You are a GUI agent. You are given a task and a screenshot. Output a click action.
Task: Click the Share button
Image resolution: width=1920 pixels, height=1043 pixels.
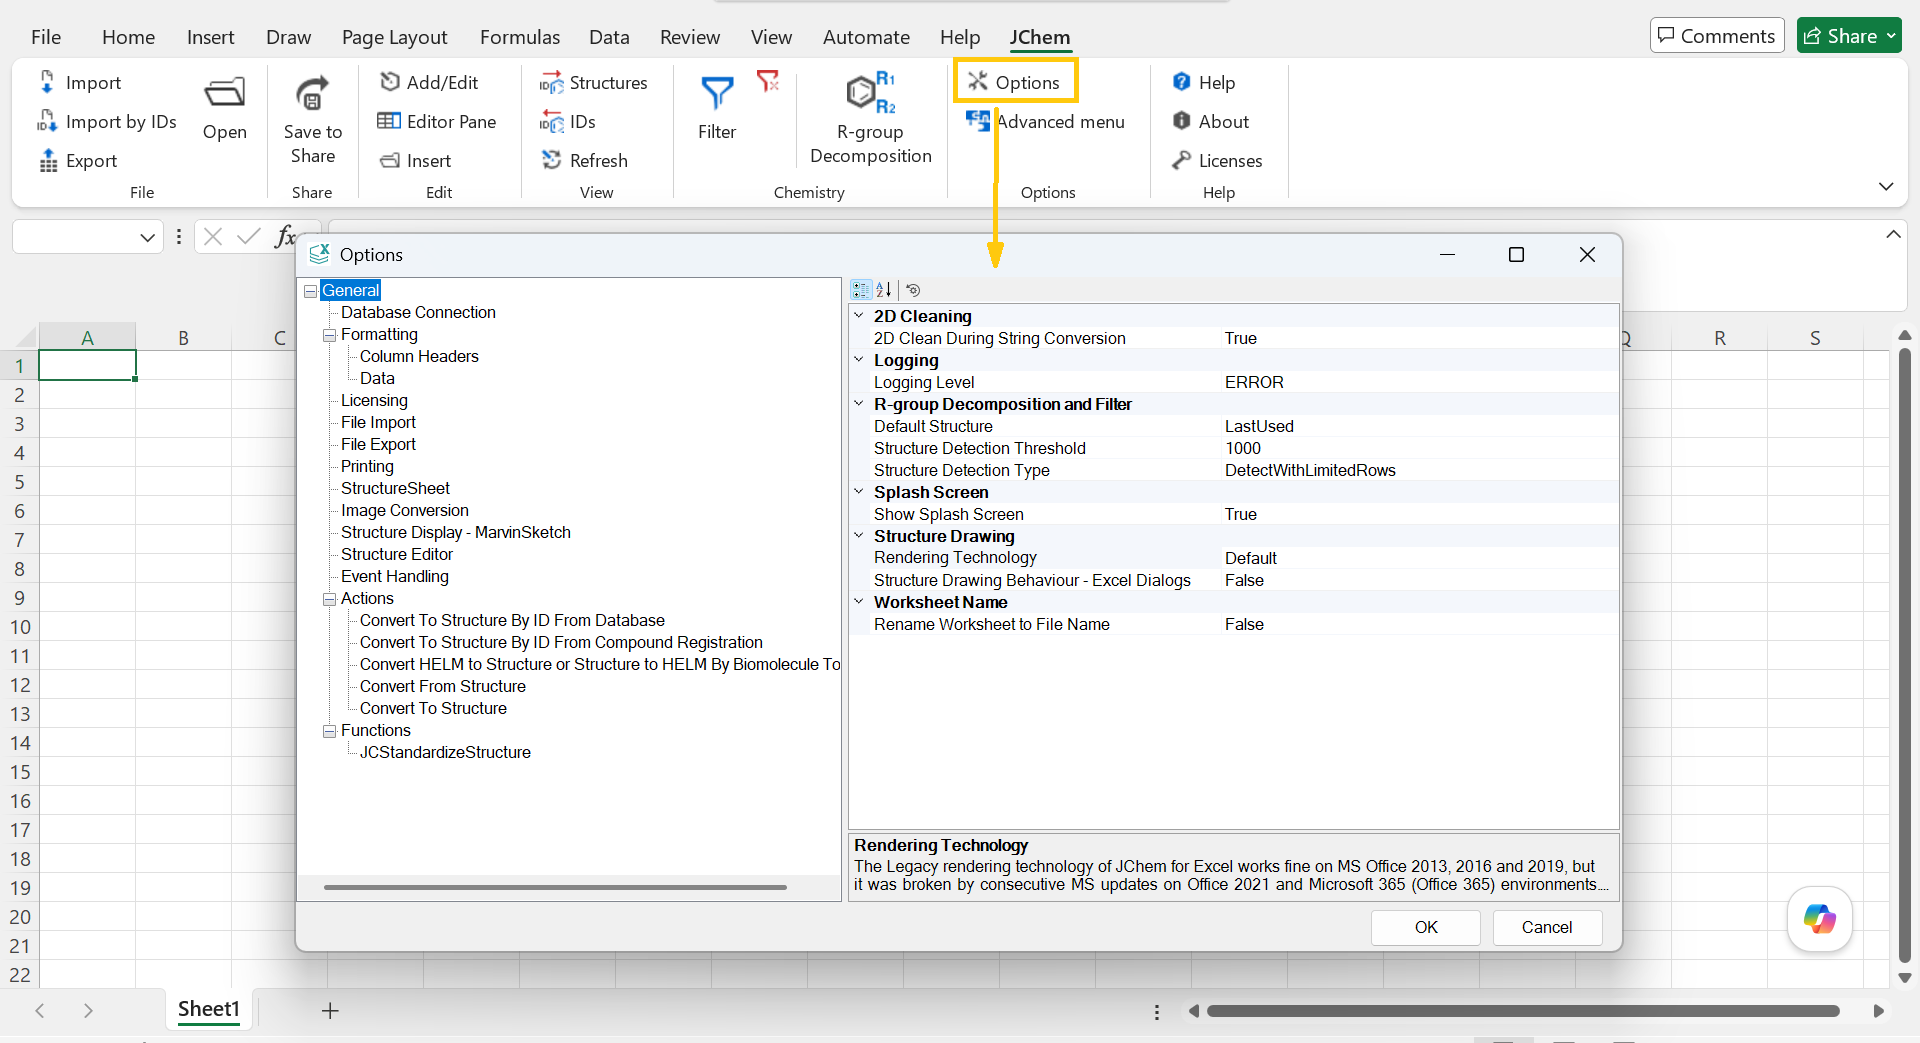pyautogui.click(x=1849, y=36)
